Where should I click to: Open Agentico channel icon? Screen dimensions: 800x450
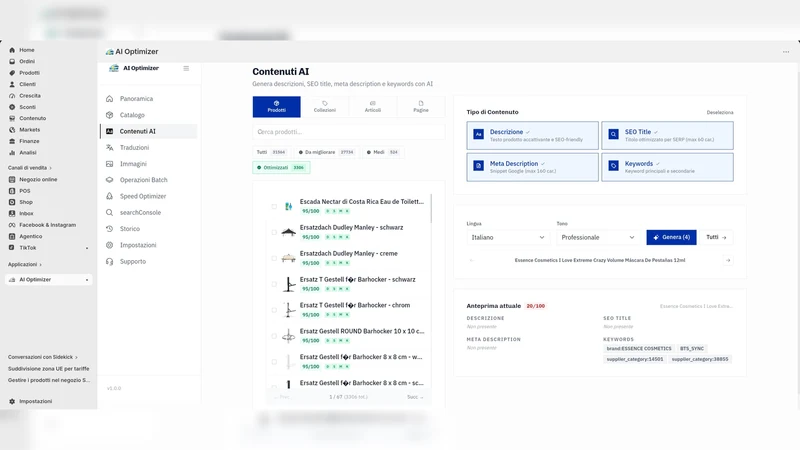pos(12,236)
